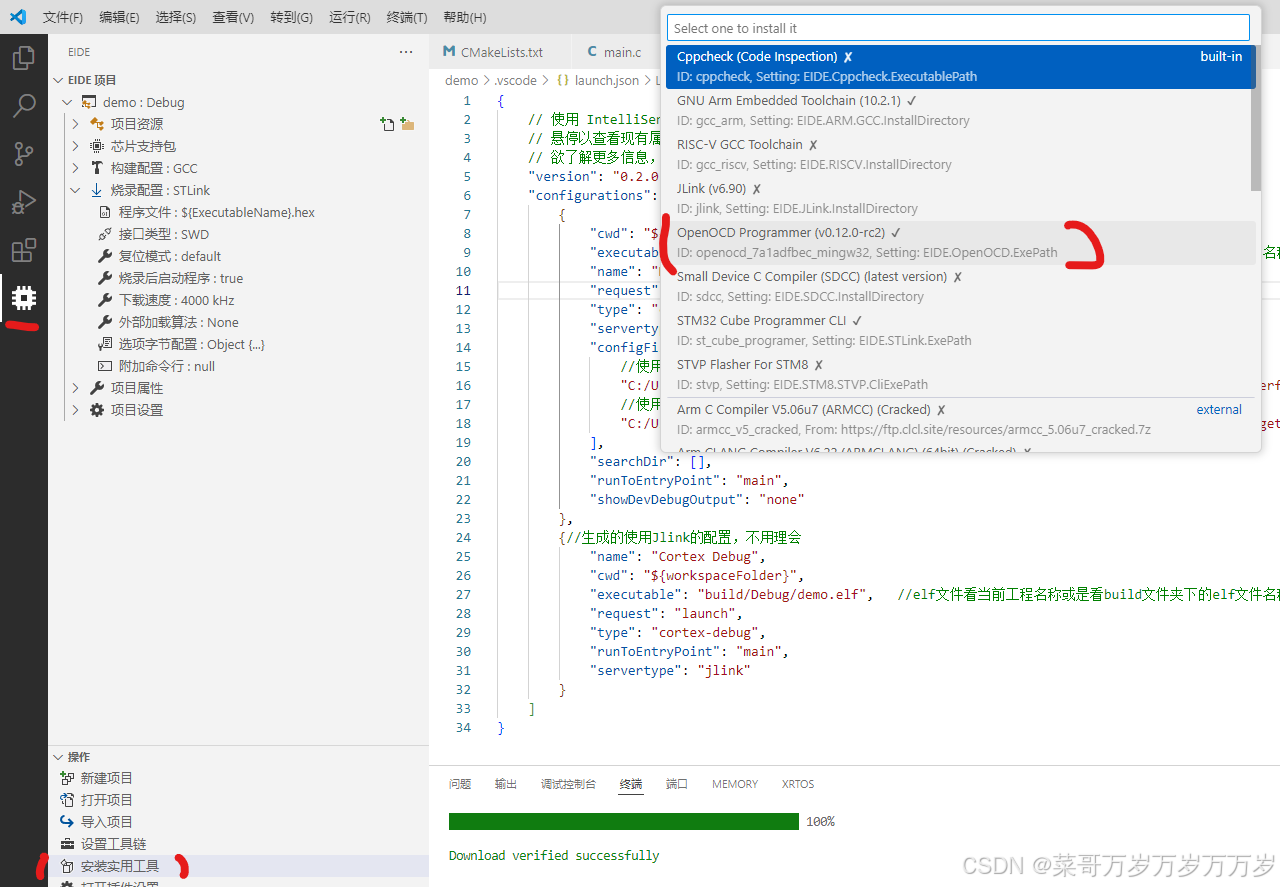
Task: Expand the 项目资源 node
Action: (76, 124)
